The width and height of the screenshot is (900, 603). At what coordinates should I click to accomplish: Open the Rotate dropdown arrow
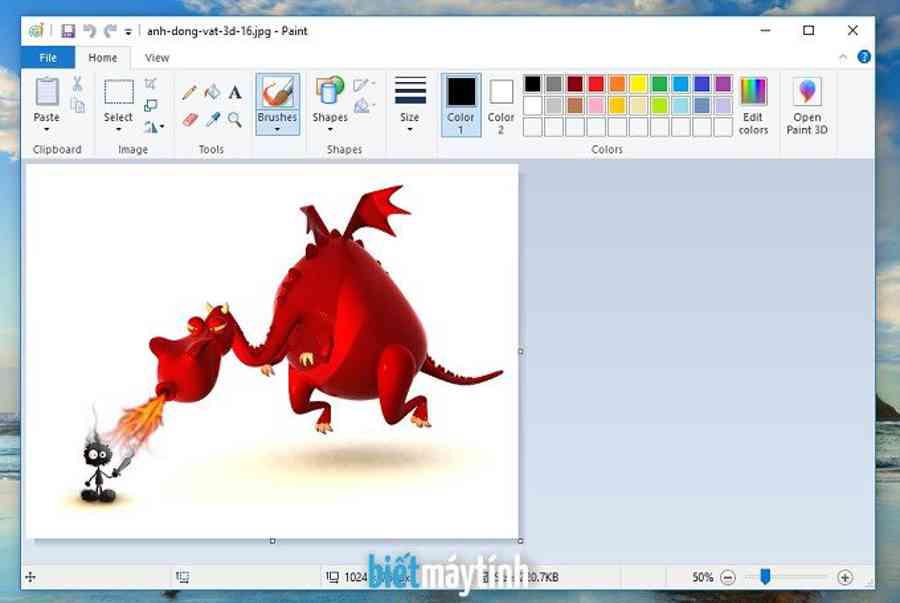162,126
